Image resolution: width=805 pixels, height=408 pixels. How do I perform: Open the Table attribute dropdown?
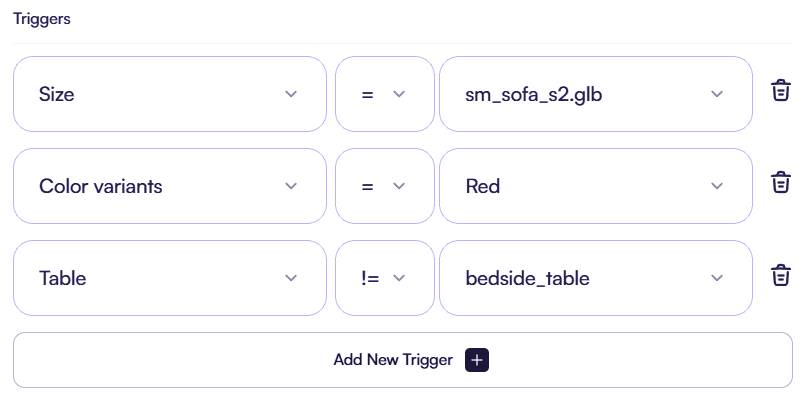[169, 278]
